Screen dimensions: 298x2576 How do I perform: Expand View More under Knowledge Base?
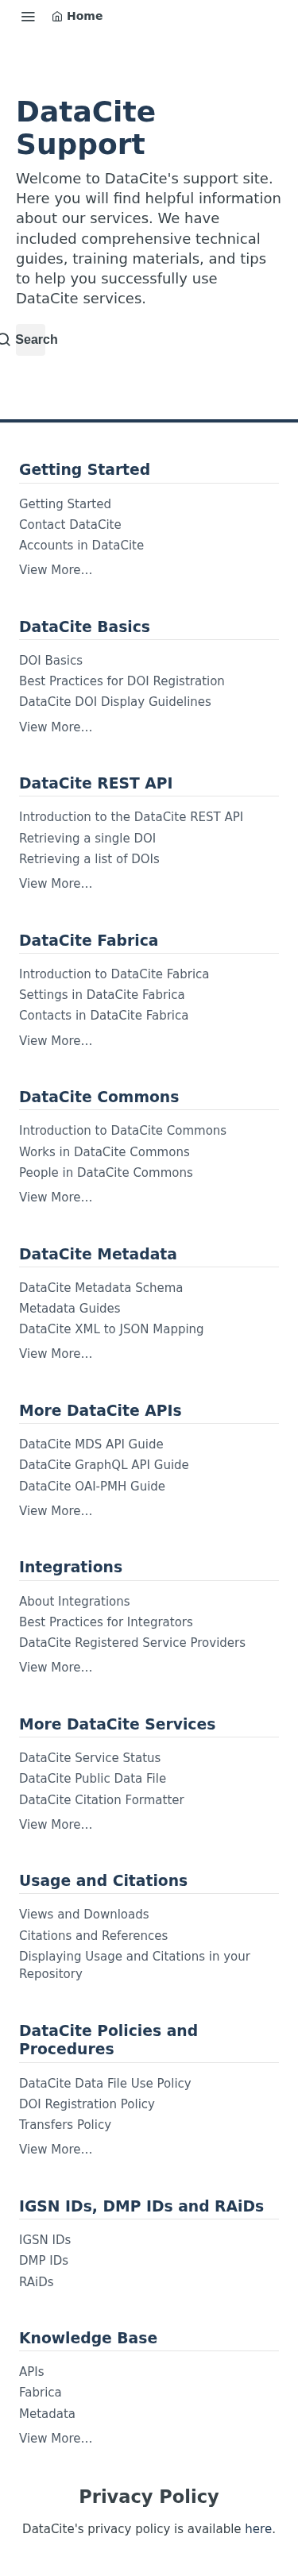56,2438
